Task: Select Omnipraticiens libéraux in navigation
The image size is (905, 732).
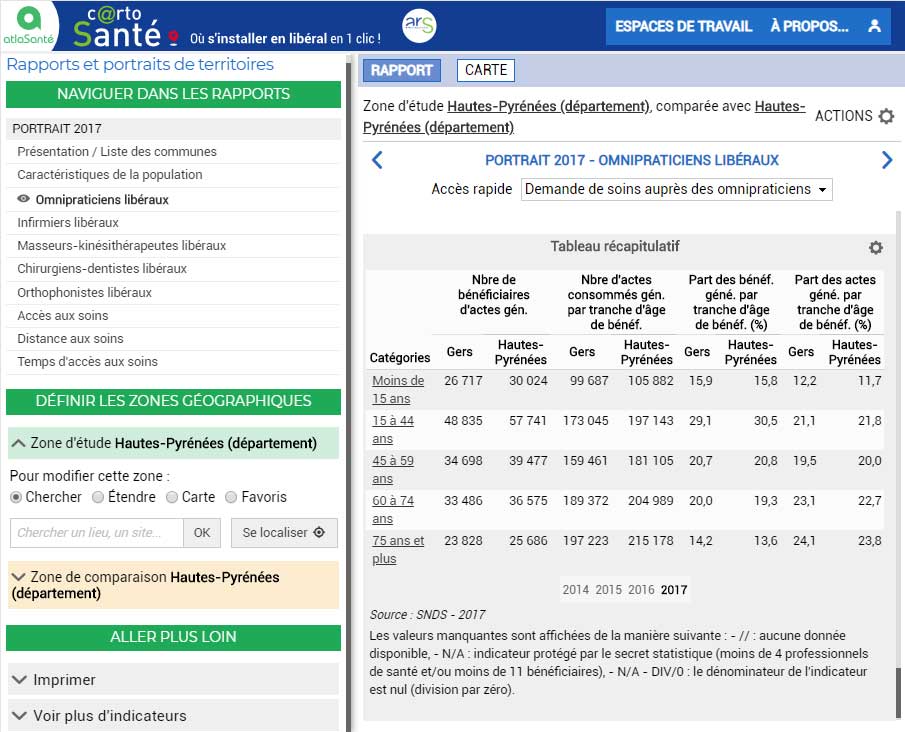Action: [x=102, y=200]
